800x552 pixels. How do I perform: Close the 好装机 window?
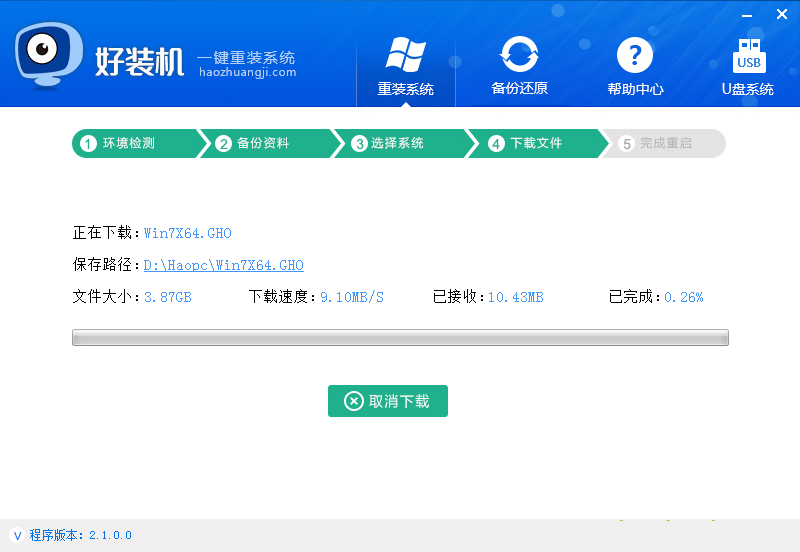coord(781,14)
